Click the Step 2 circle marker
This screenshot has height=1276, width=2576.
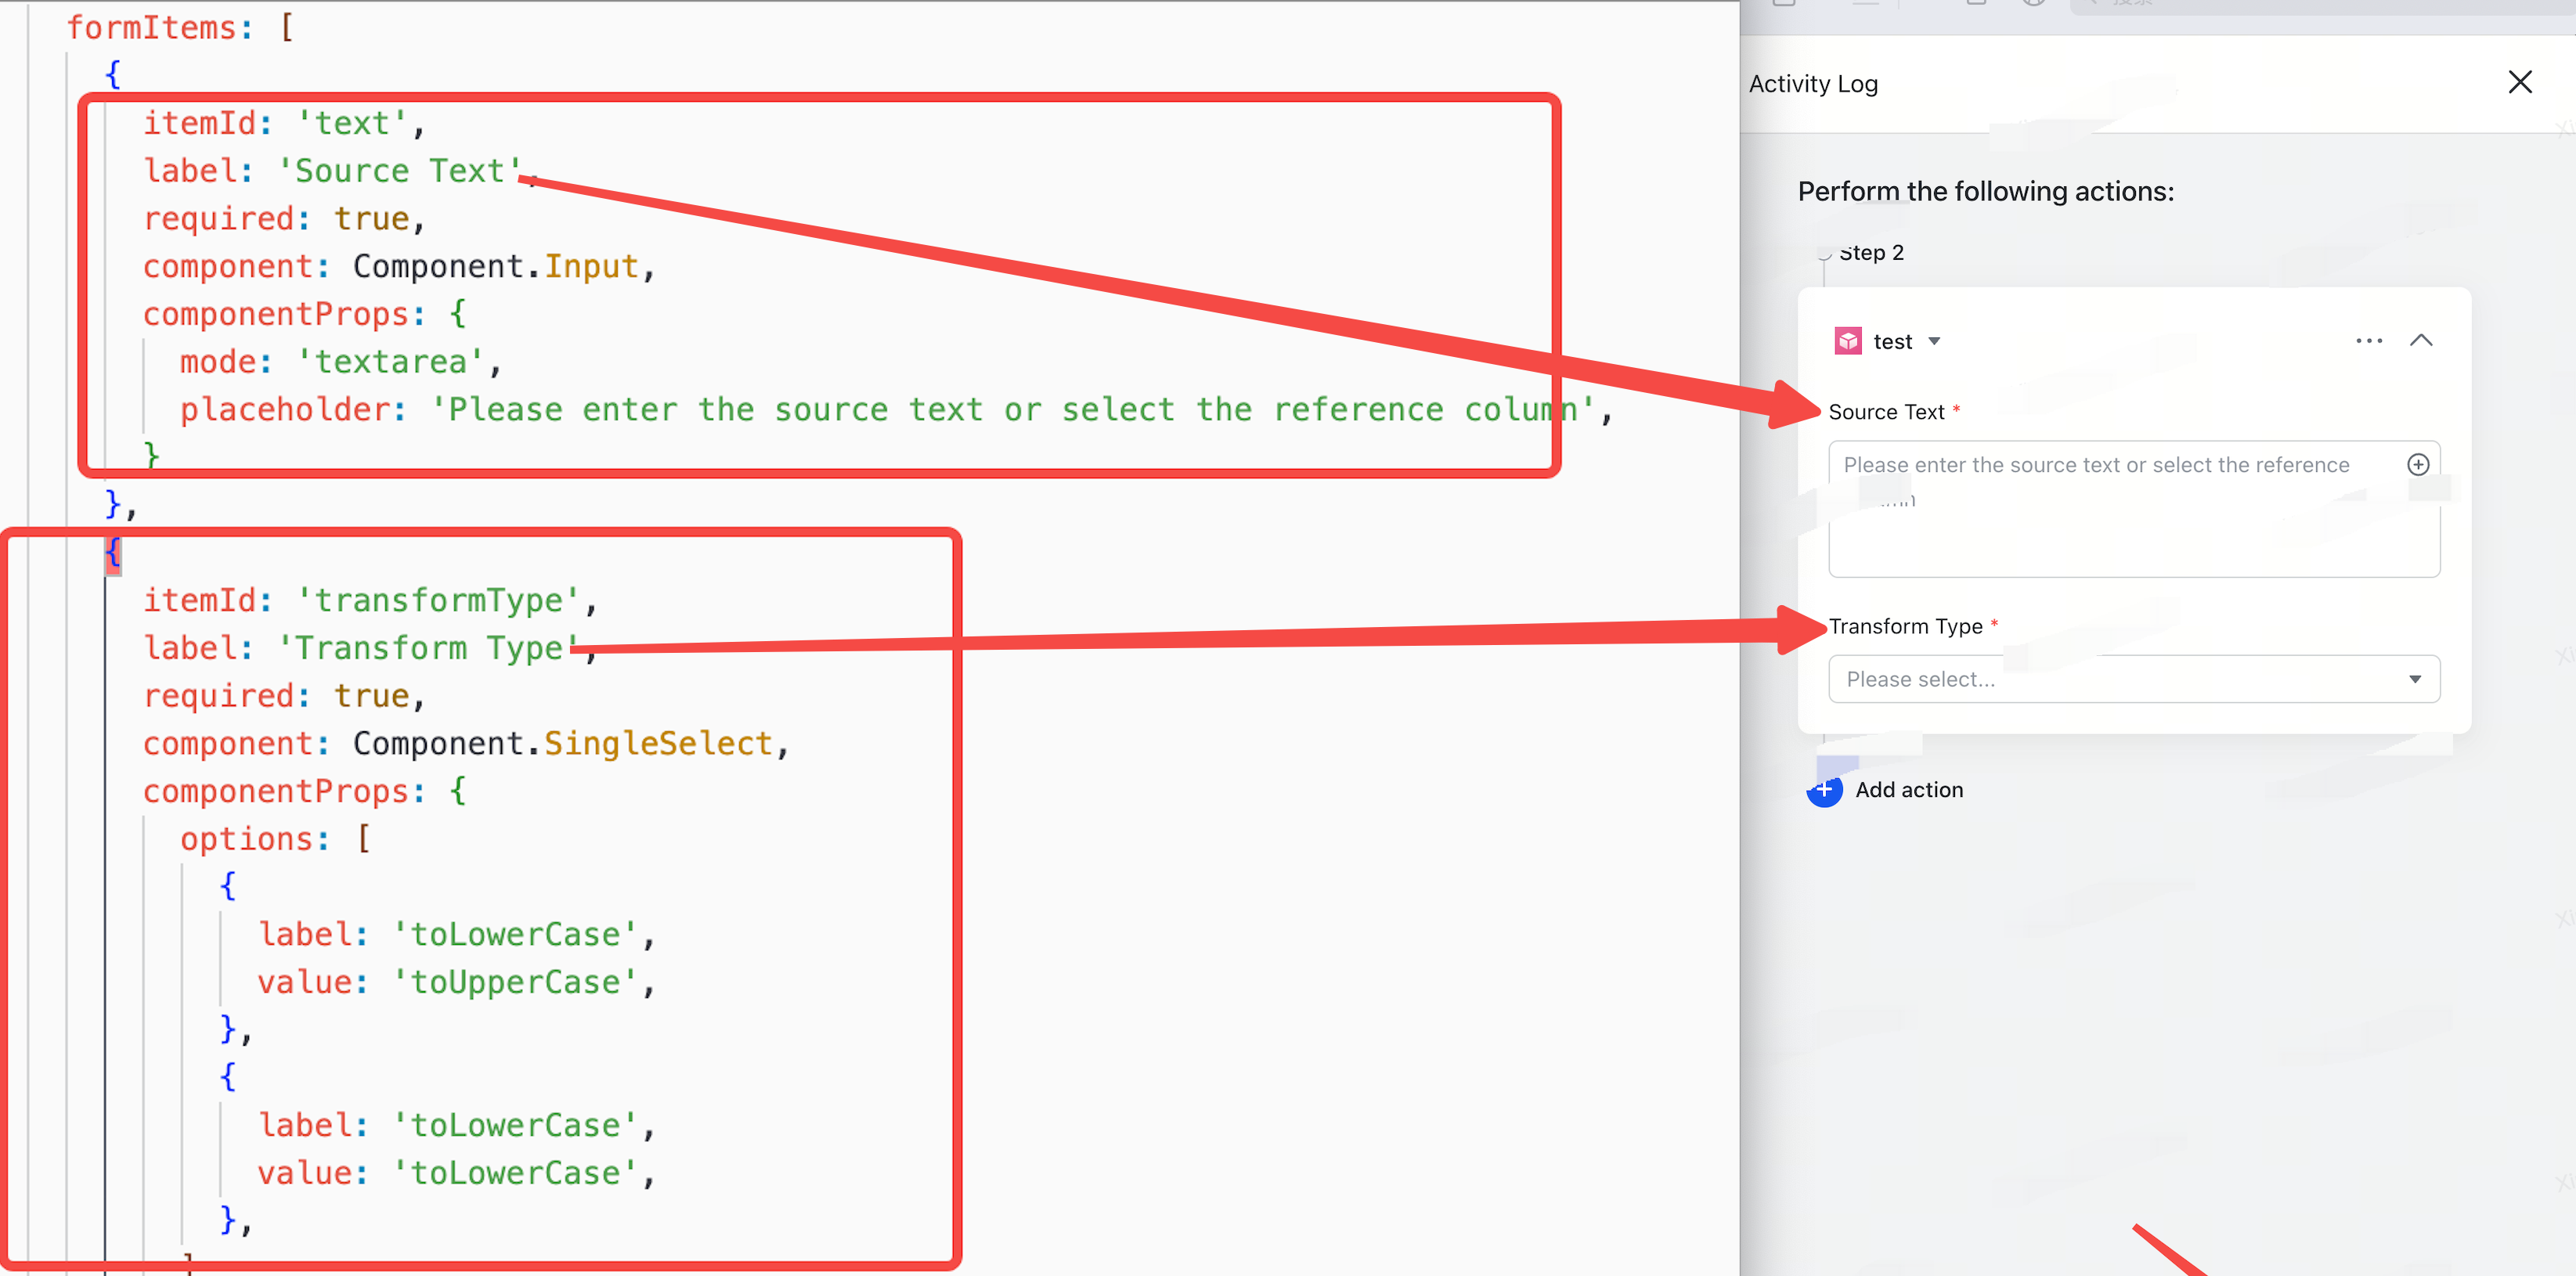pos(1824,252)
